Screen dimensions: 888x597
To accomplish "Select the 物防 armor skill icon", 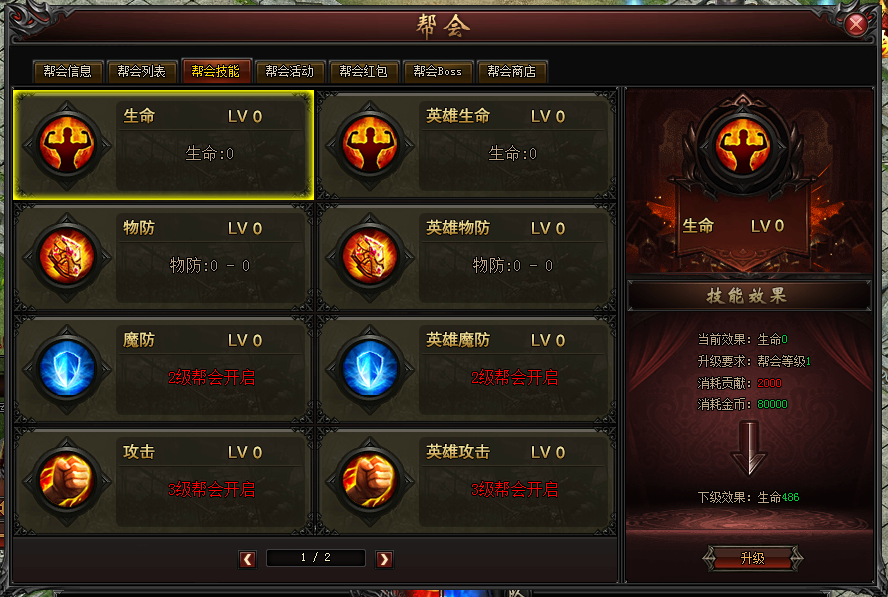I will 67,257.
